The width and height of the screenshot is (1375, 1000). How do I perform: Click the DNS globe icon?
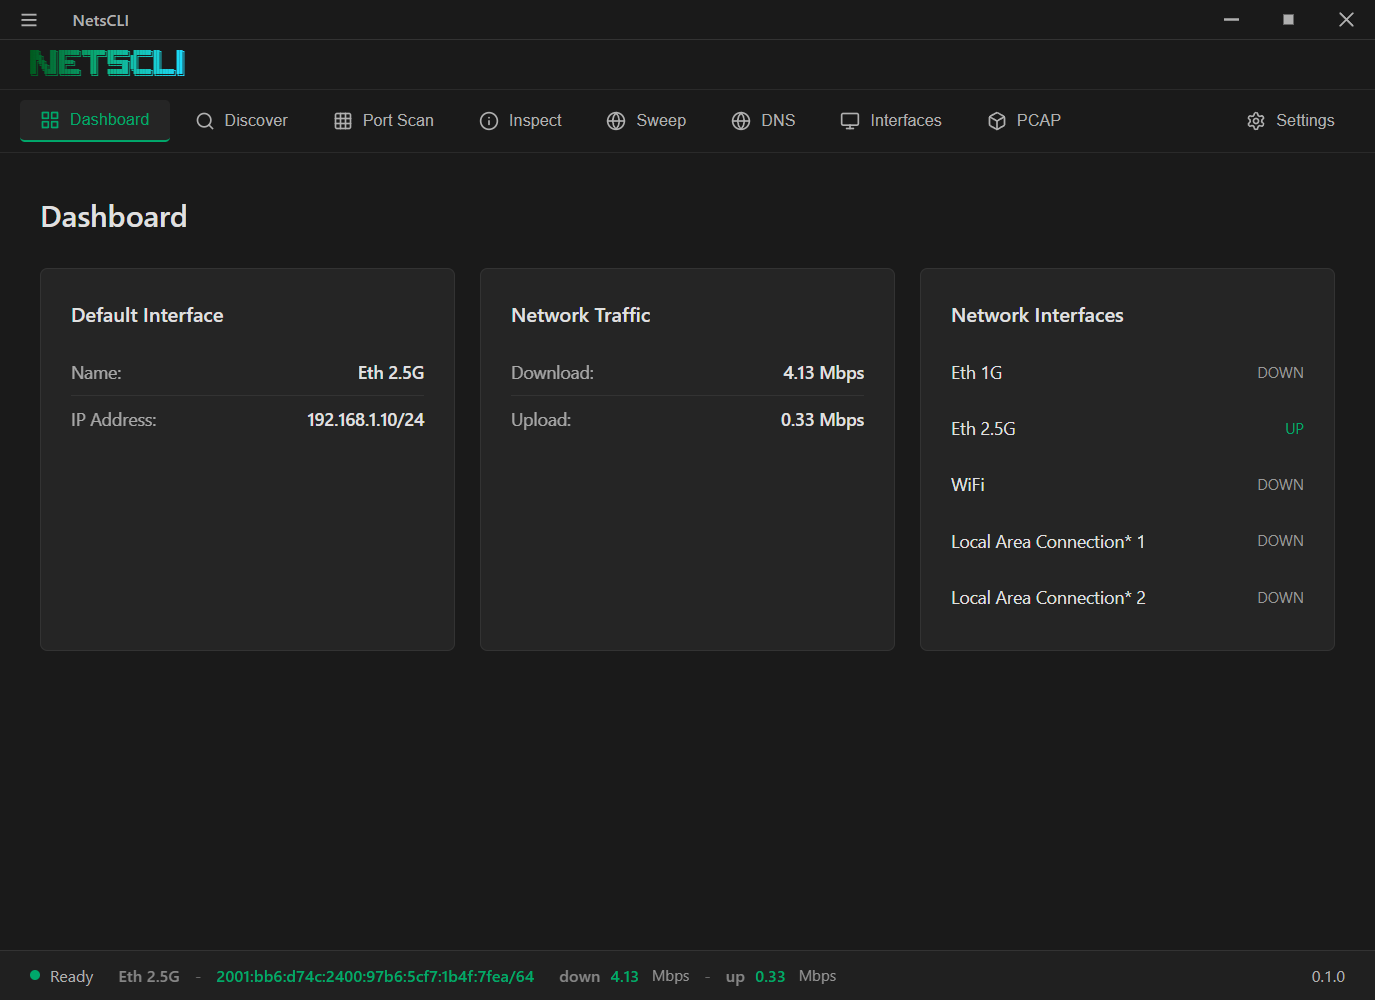pyautogui.click(x=740, y=120)
